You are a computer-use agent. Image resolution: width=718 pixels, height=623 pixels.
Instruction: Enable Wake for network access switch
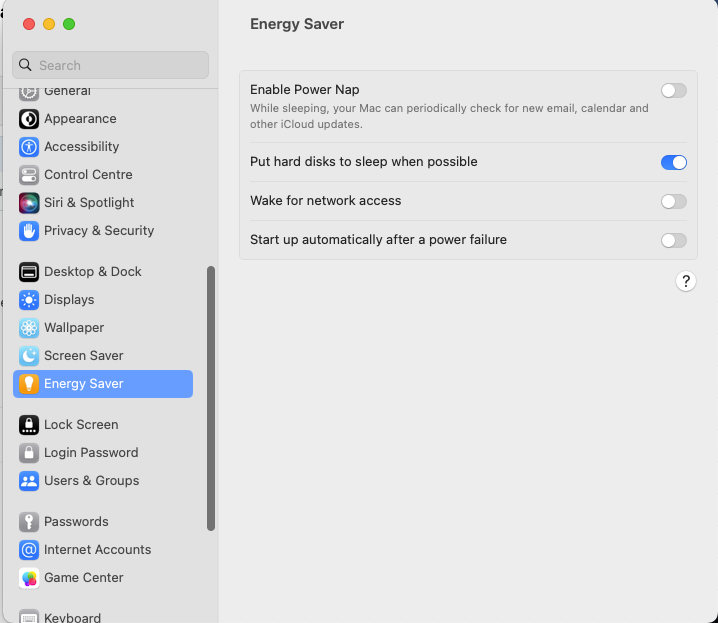674,201
